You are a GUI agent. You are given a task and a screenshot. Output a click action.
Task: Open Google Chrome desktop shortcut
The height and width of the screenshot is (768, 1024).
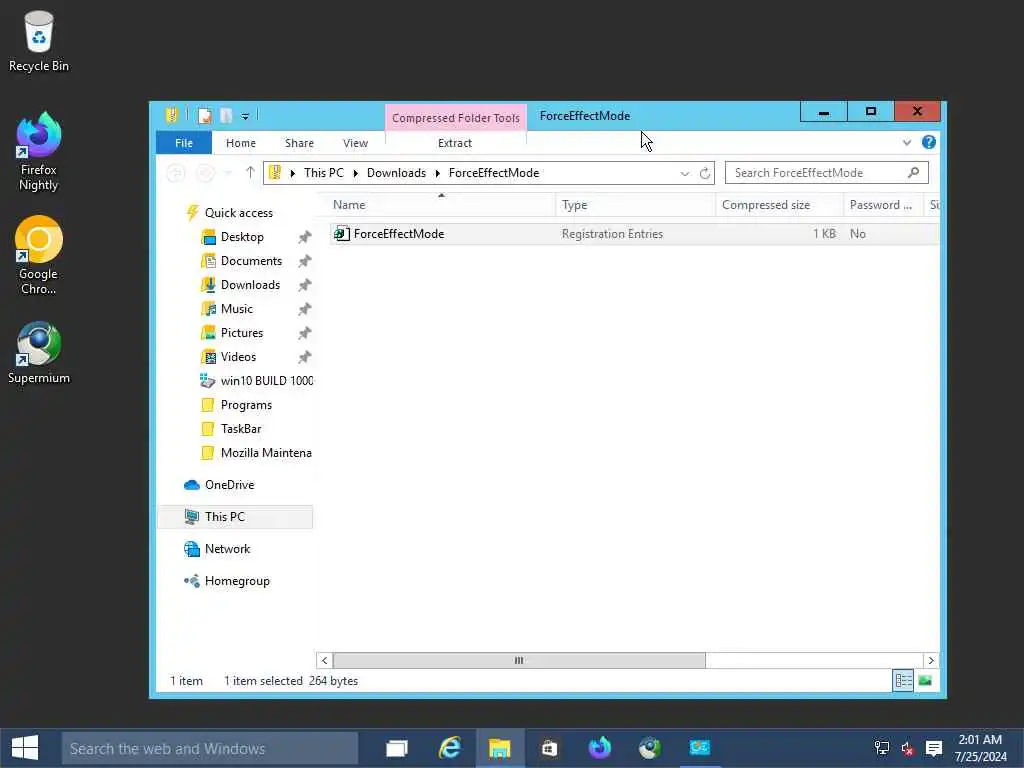pyautogui.click(x=39, y=255)
